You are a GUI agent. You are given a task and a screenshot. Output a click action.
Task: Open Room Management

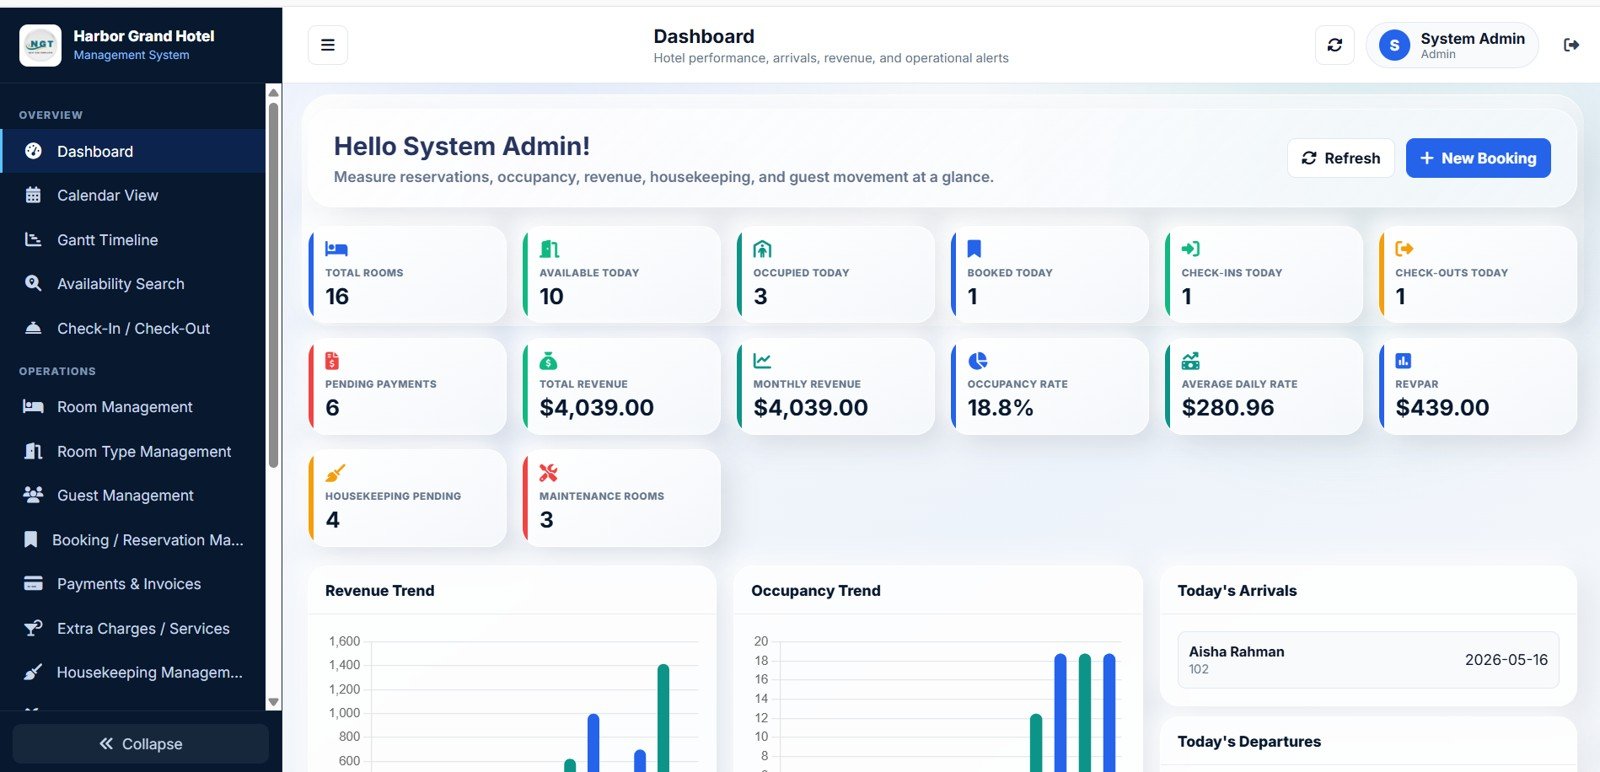[x=133, y=407]
